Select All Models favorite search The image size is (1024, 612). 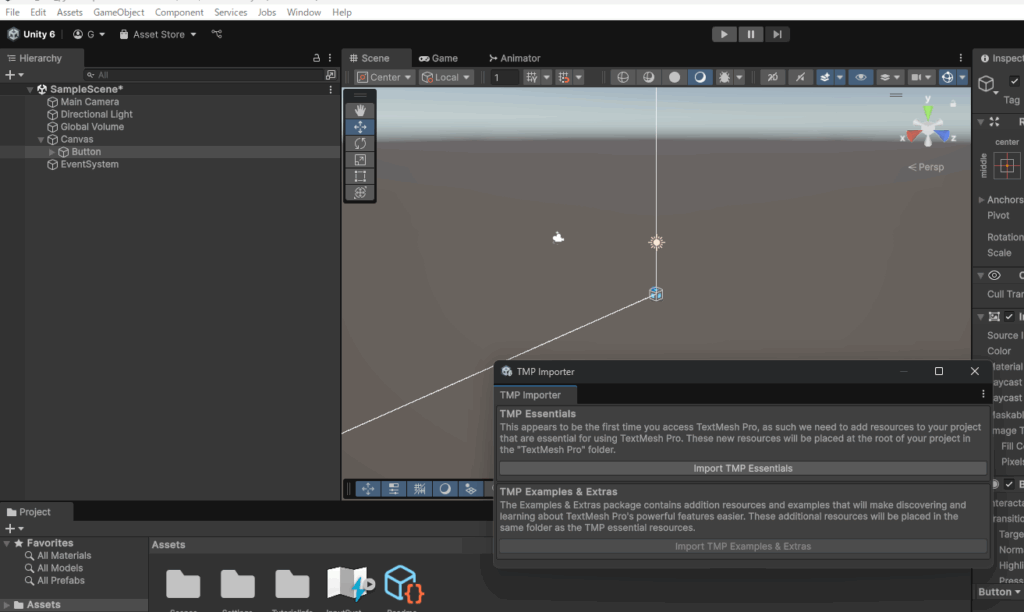(60, 568)
